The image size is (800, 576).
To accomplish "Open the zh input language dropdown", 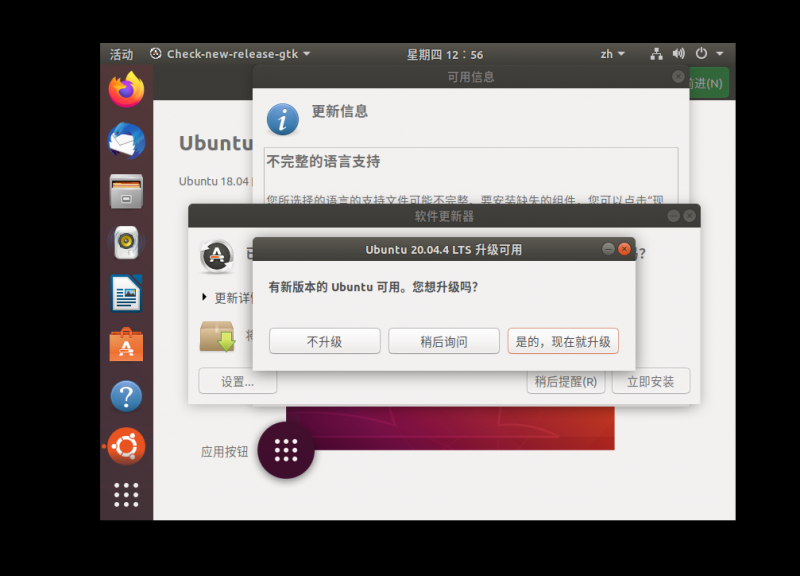I will (x=612, y=54).
